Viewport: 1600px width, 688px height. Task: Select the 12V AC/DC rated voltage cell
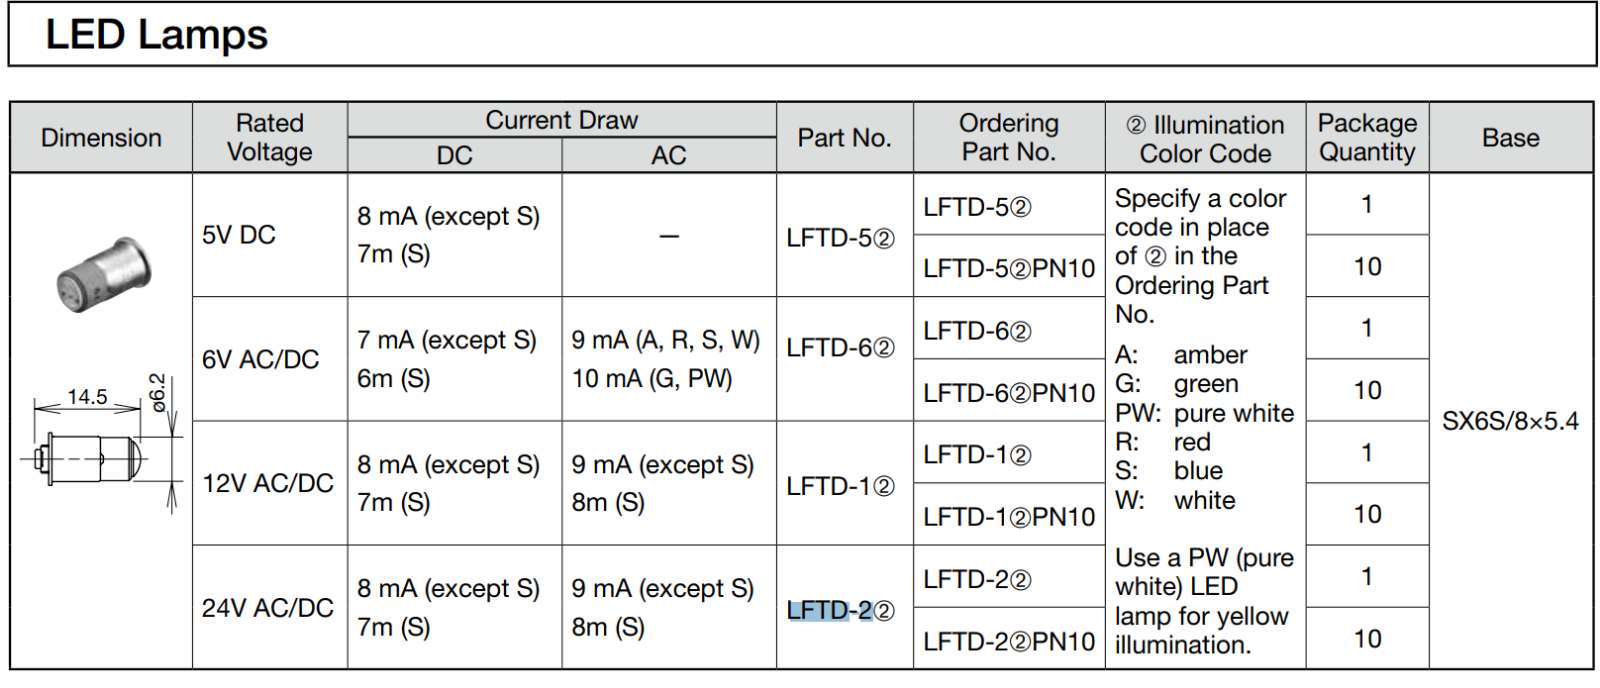tap(268, 483)
